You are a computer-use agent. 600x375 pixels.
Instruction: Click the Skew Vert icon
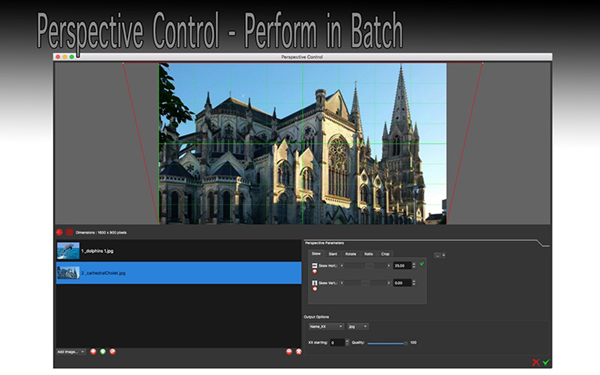point(315,283)
